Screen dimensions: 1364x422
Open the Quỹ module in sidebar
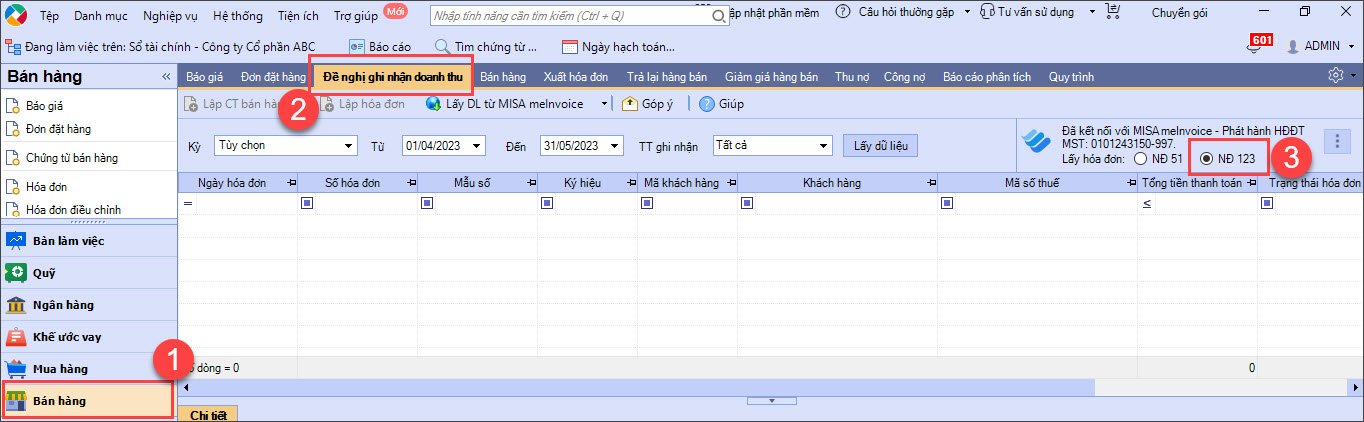[16, 273]
